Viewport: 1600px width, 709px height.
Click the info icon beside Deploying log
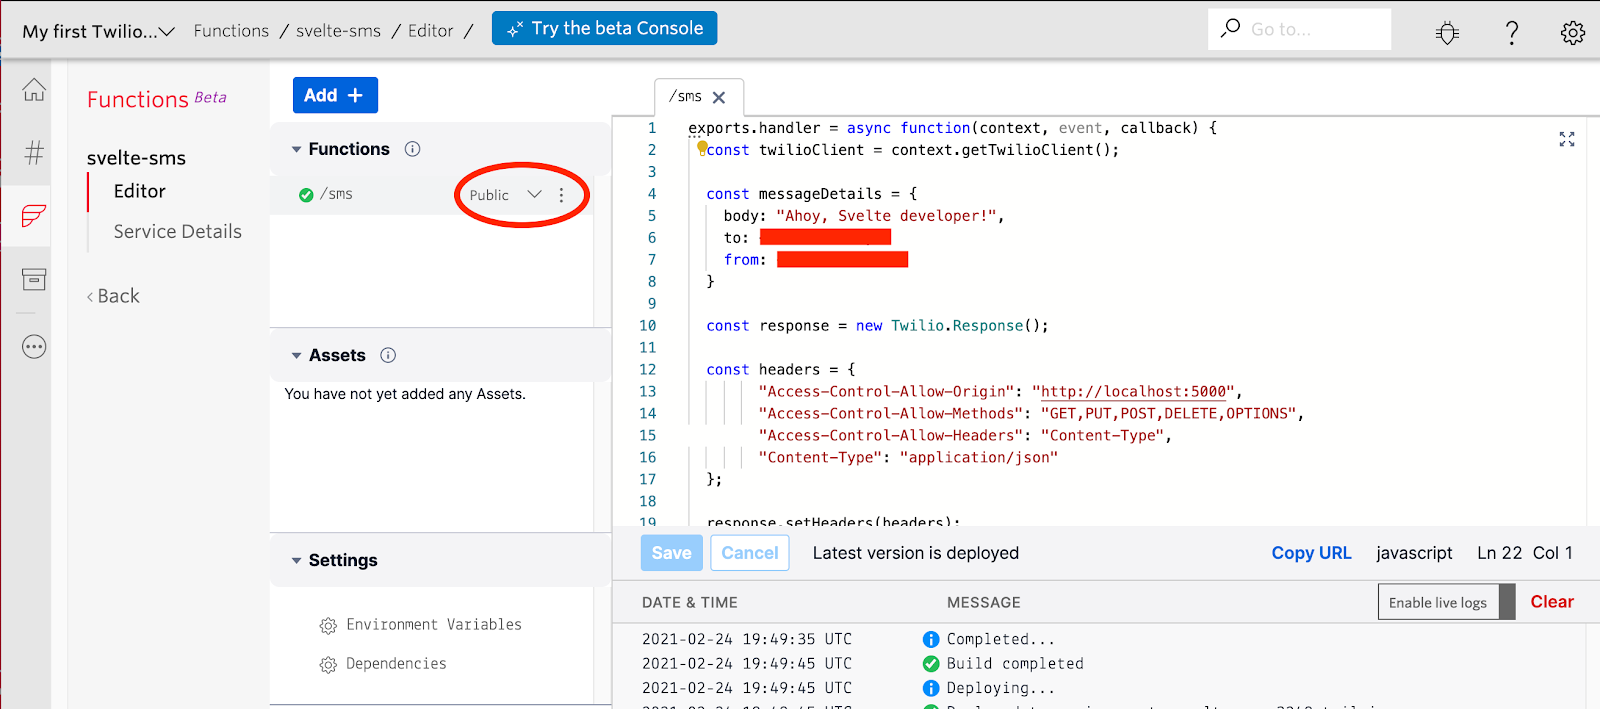pyautogui.click(x=931, y=688)
